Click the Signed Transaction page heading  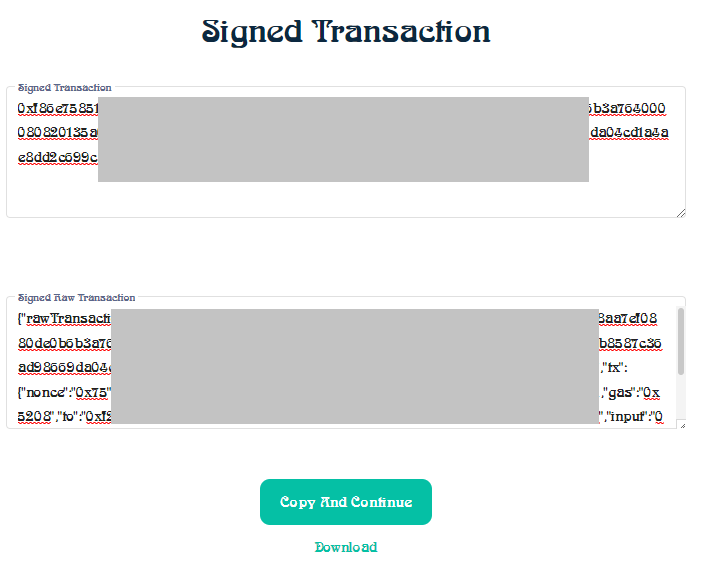tap(346, 32)
